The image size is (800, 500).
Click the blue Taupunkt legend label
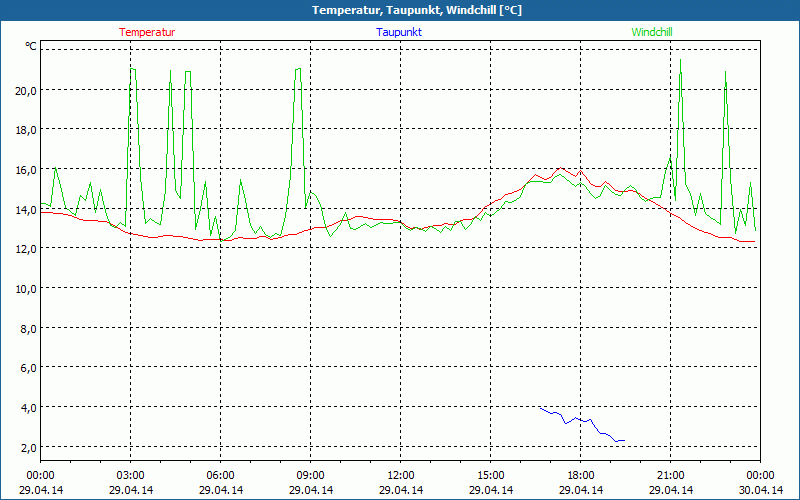[399, 32]
